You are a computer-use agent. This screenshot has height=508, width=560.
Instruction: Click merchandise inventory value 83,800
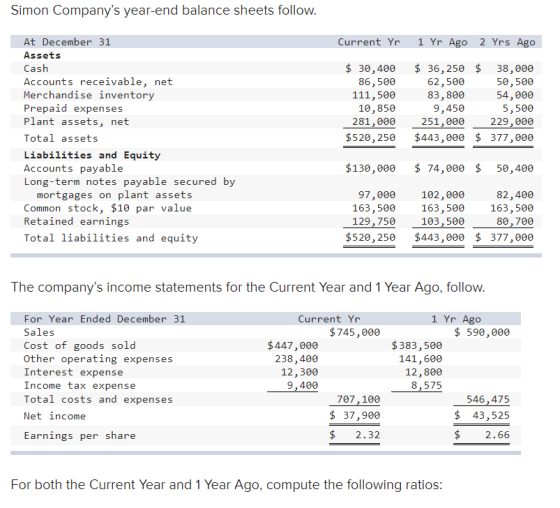tap(446, 95)
